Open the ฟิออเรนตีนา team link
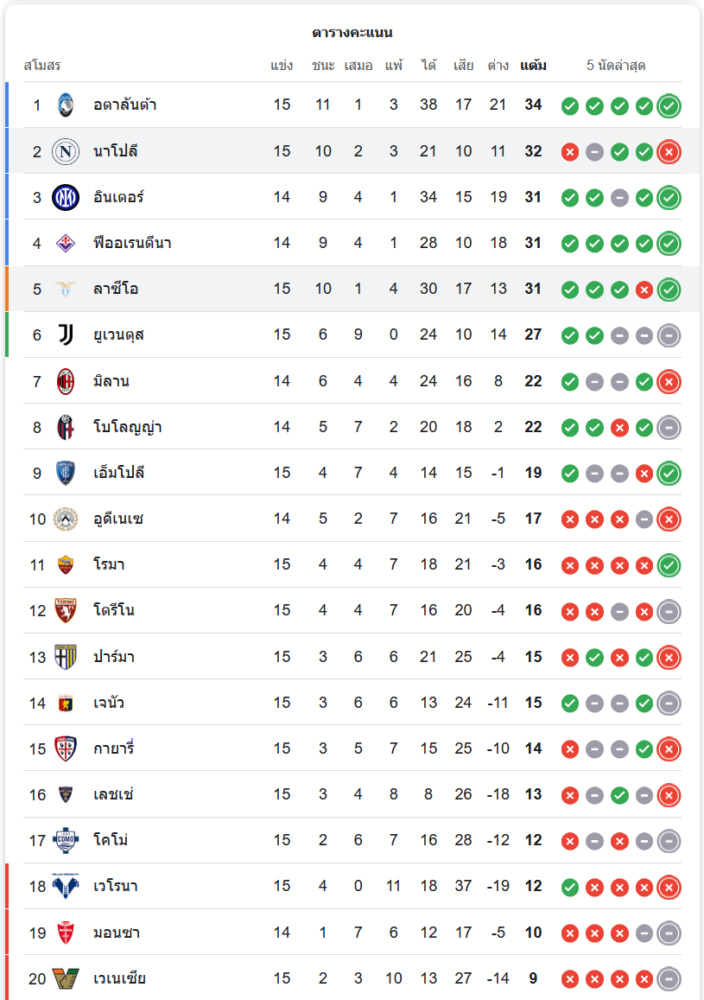The image size is (704, 1000). (x=132, y=243)
